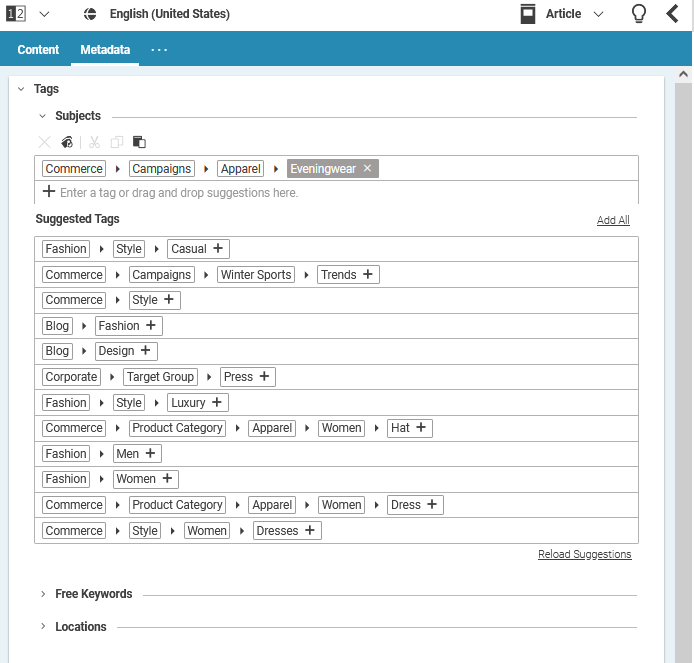Expand the Free Keywords section
Viewport: 694px width, 663px height.
[43, 594]
